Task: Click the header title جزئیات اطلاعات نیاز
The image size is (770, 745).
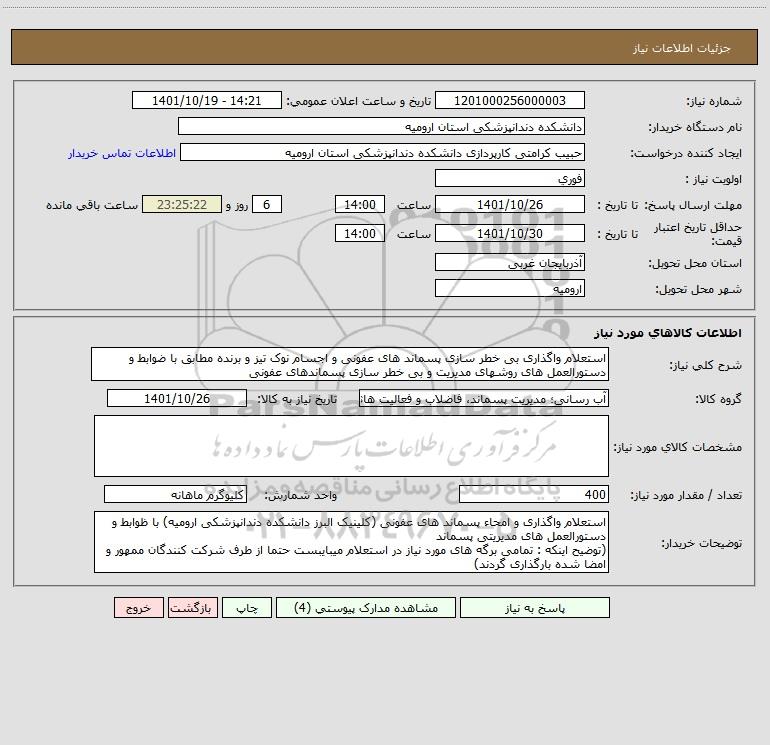Action: [x=682, y=48]
